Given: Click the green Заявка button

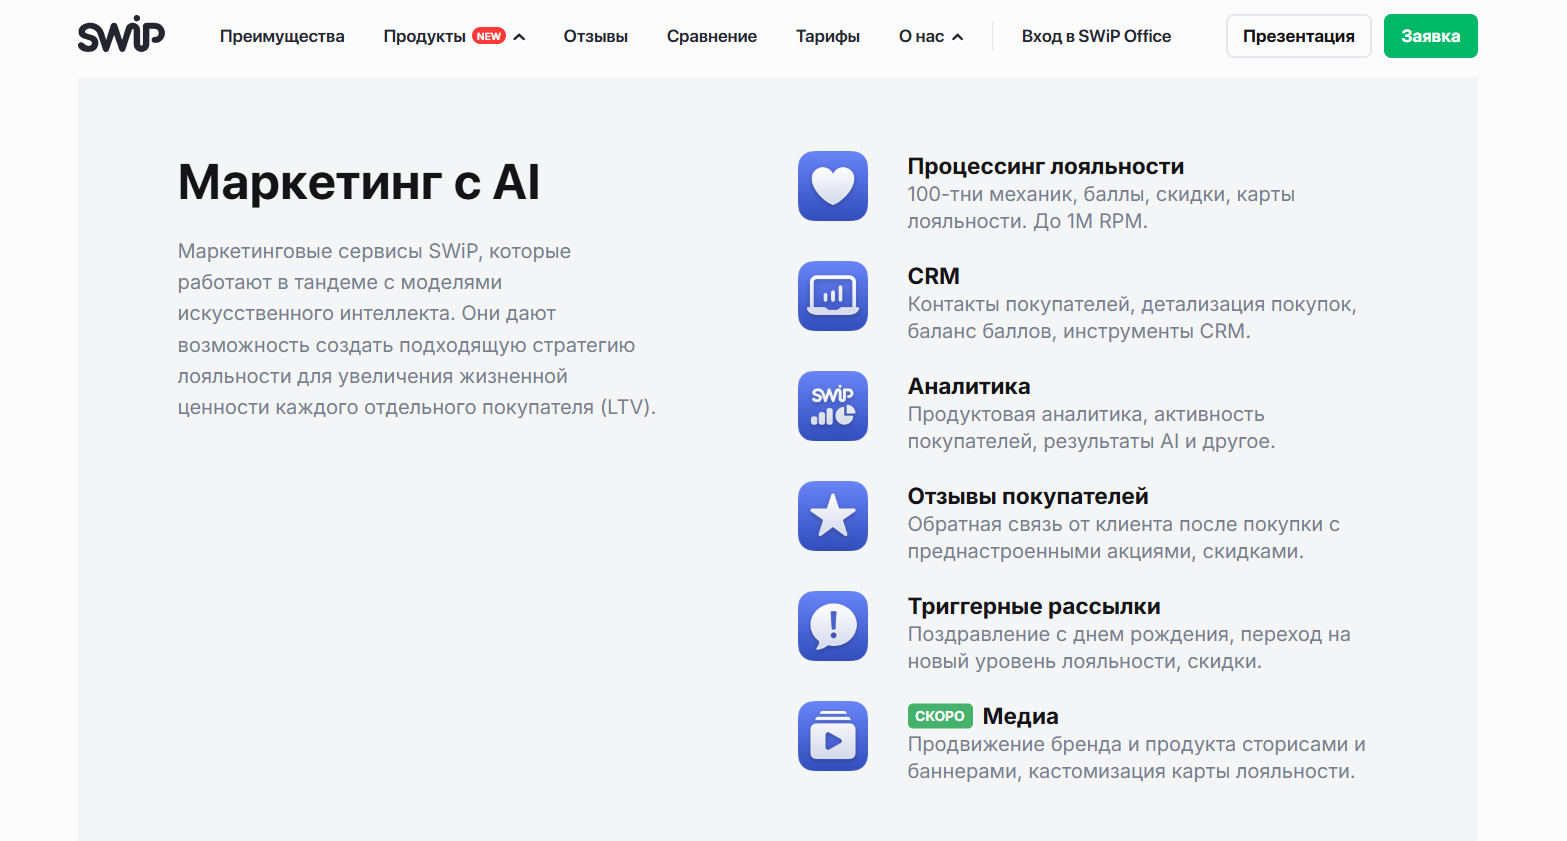Looking at the screenshot, I should (x=1430, y=36).
